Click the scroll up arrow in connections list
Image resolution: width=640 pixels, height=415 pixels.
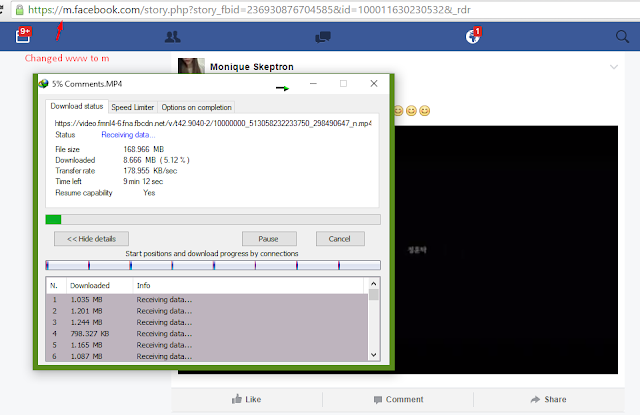373,284
